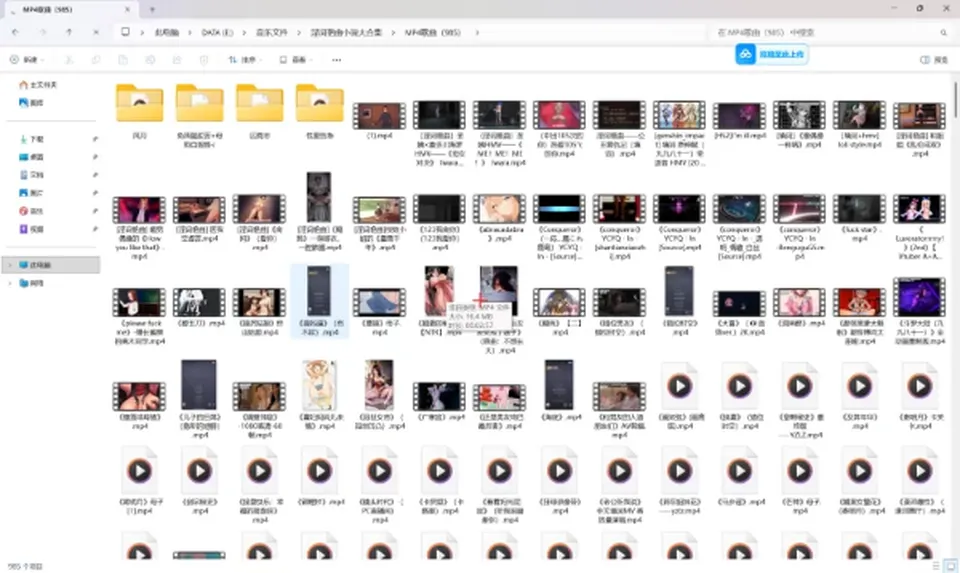Open Downloads in the sidebar
The width and height of the screenshot is (960, 573).
(32, 139)
